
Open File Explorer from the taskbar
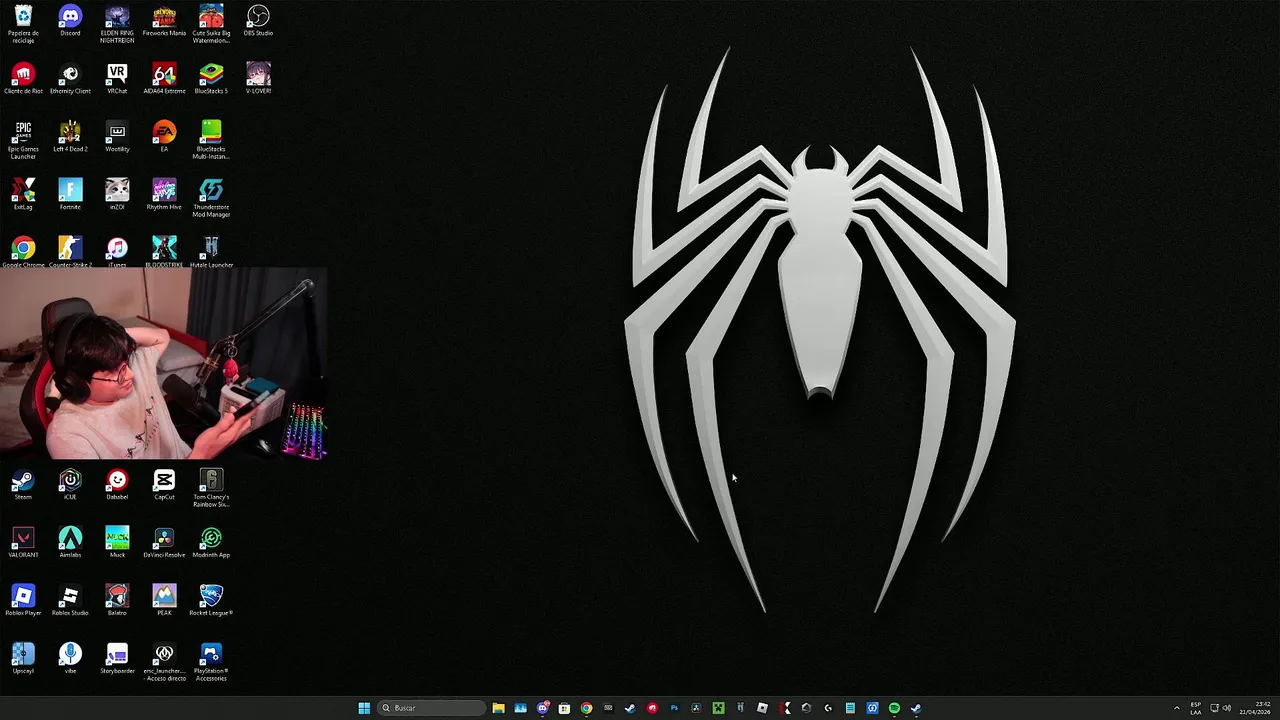point(498,708)
